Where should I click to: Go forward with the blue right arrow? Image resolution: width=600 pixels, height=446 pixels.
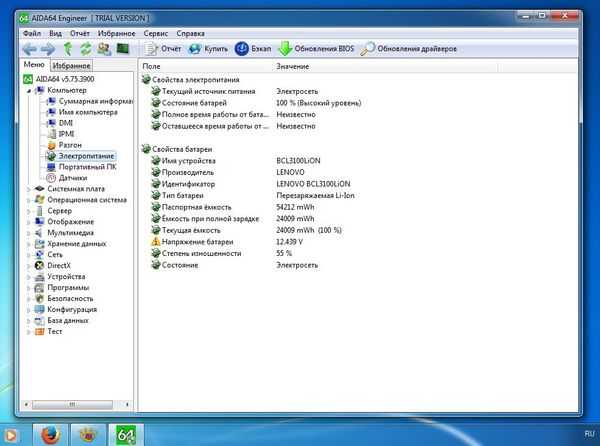click(48, 49)
